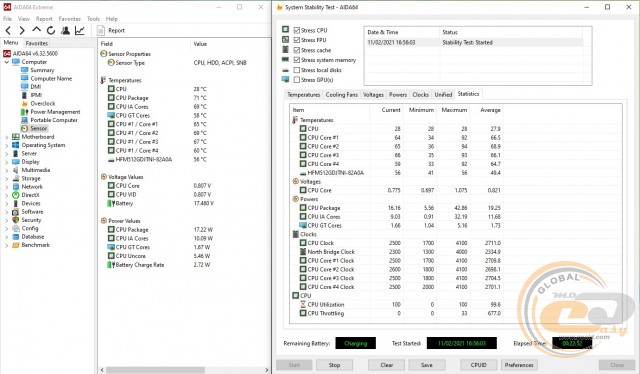Select DMI tree item

pyautogui.click(x=36, y=87)
